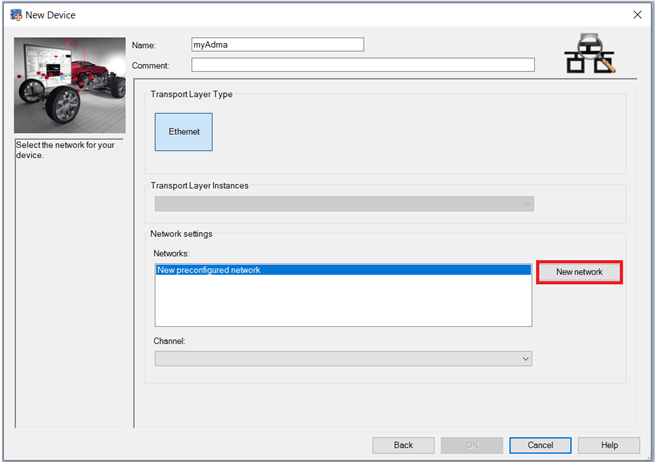Click the New network button
The width and height of the screenshot is (656, 462).
[579, 272]
